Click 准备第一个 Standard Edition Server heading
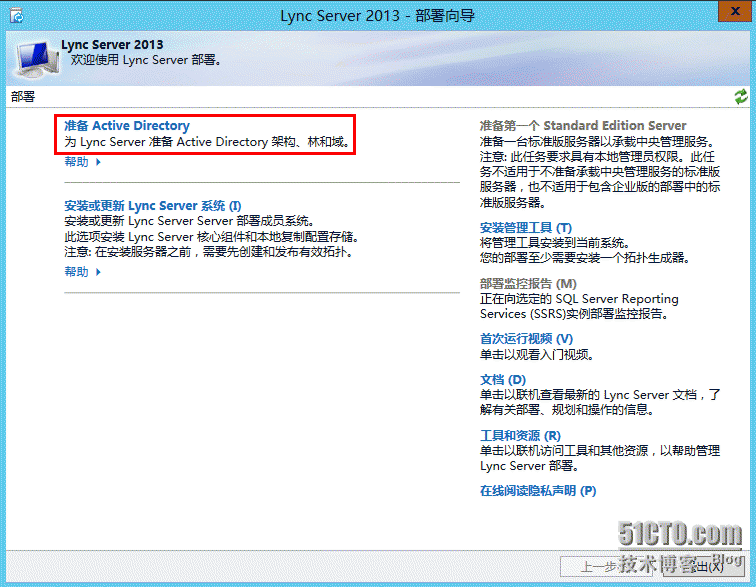756x587 pixels. (x=582, y=125)
